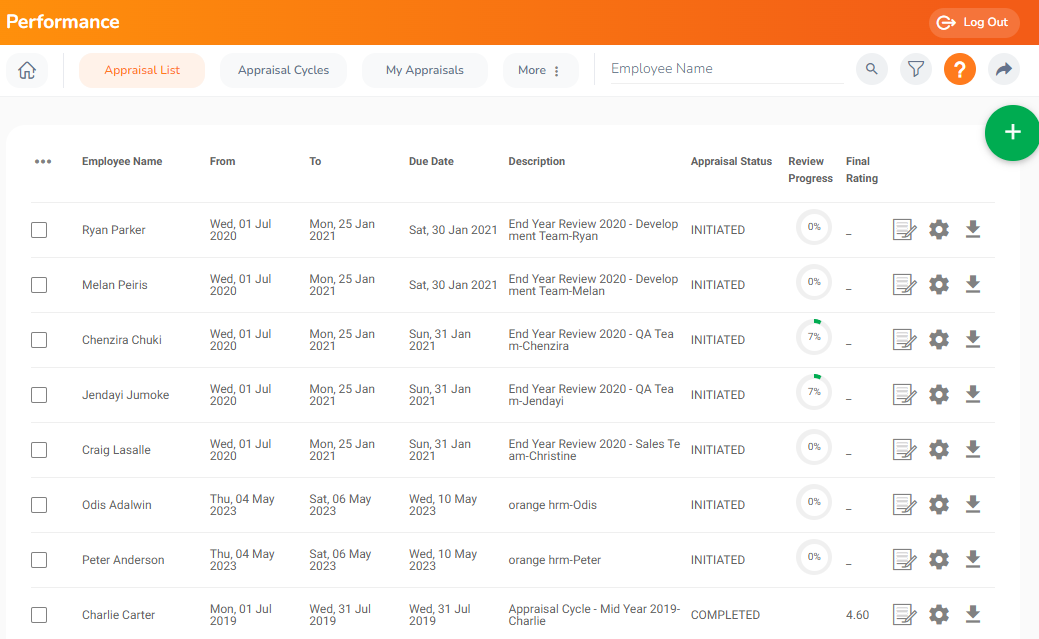Evaluate Ryan Parker's appraisal form icon
The width and height of the screenshot is (1039, 639).
click(x=904, y=230)
